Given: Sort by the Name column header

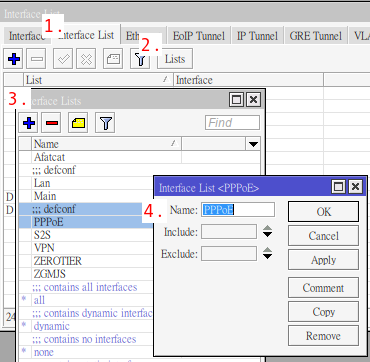Looking at the screenshot, I should 107,144.
